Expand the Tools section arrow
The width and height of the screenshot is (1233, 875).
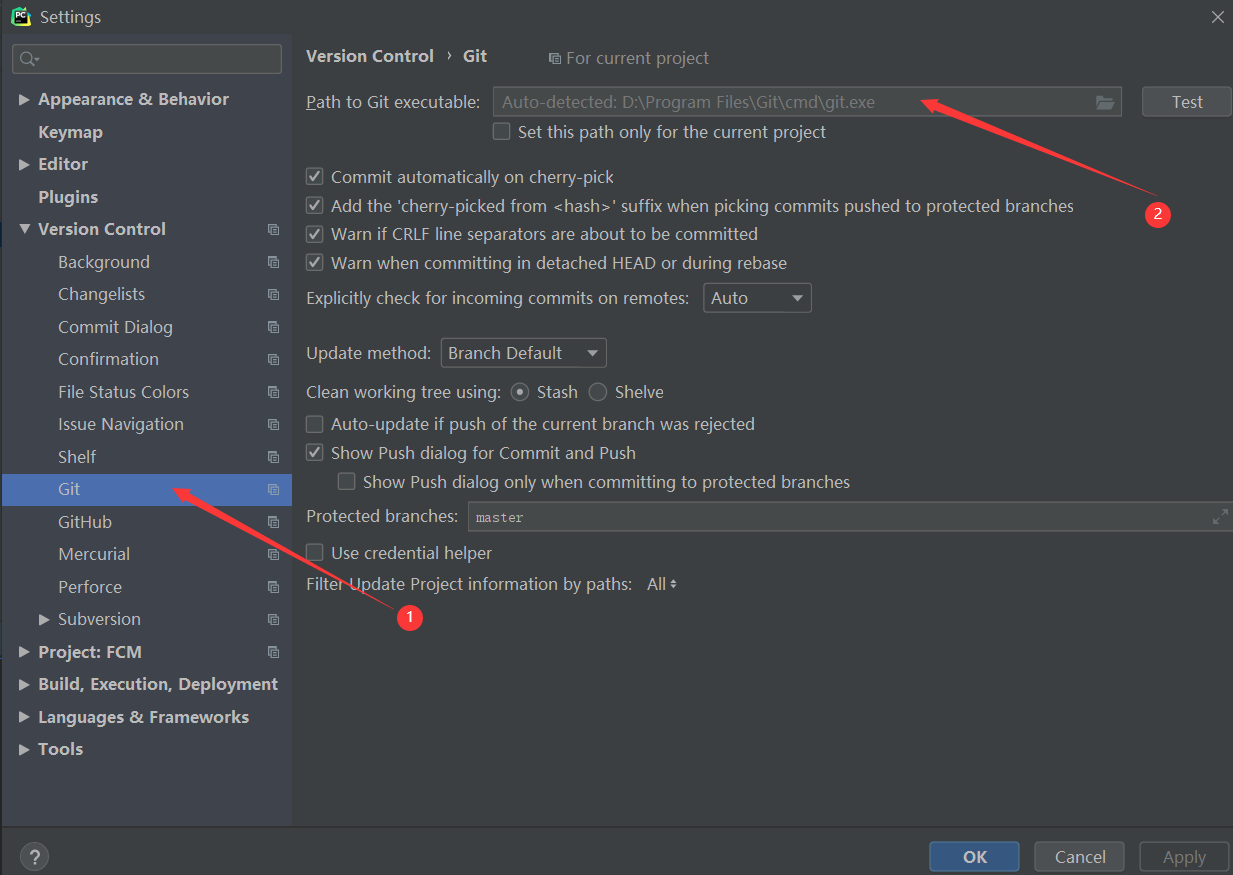(24, 749)
